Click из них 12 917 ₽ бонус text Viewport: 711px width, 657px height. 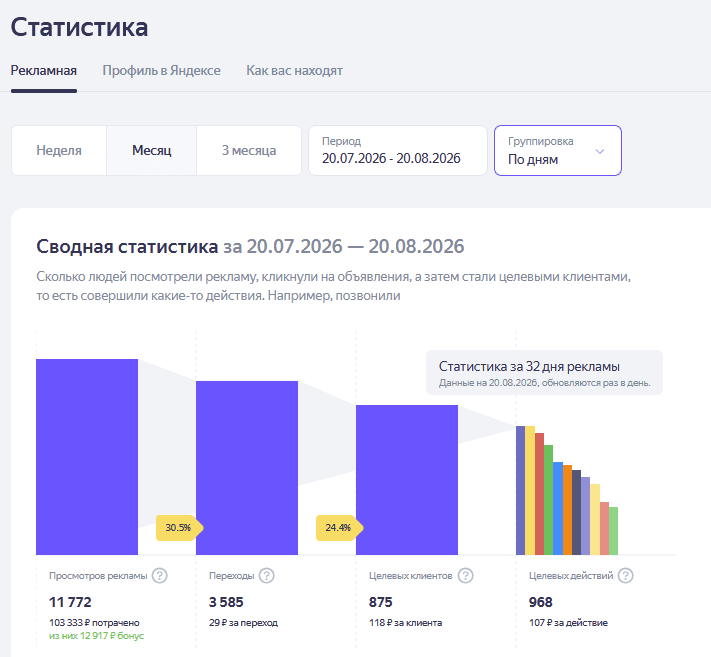[x=96, y=636]
